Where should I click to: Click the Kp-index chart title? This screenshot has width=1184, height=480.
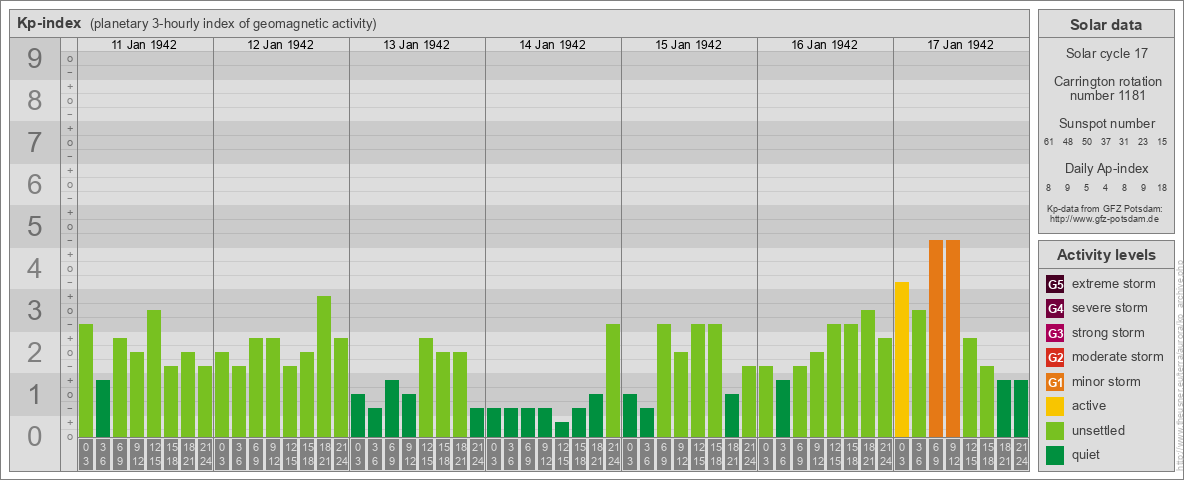pyautogui.click(x=49, y=23)
